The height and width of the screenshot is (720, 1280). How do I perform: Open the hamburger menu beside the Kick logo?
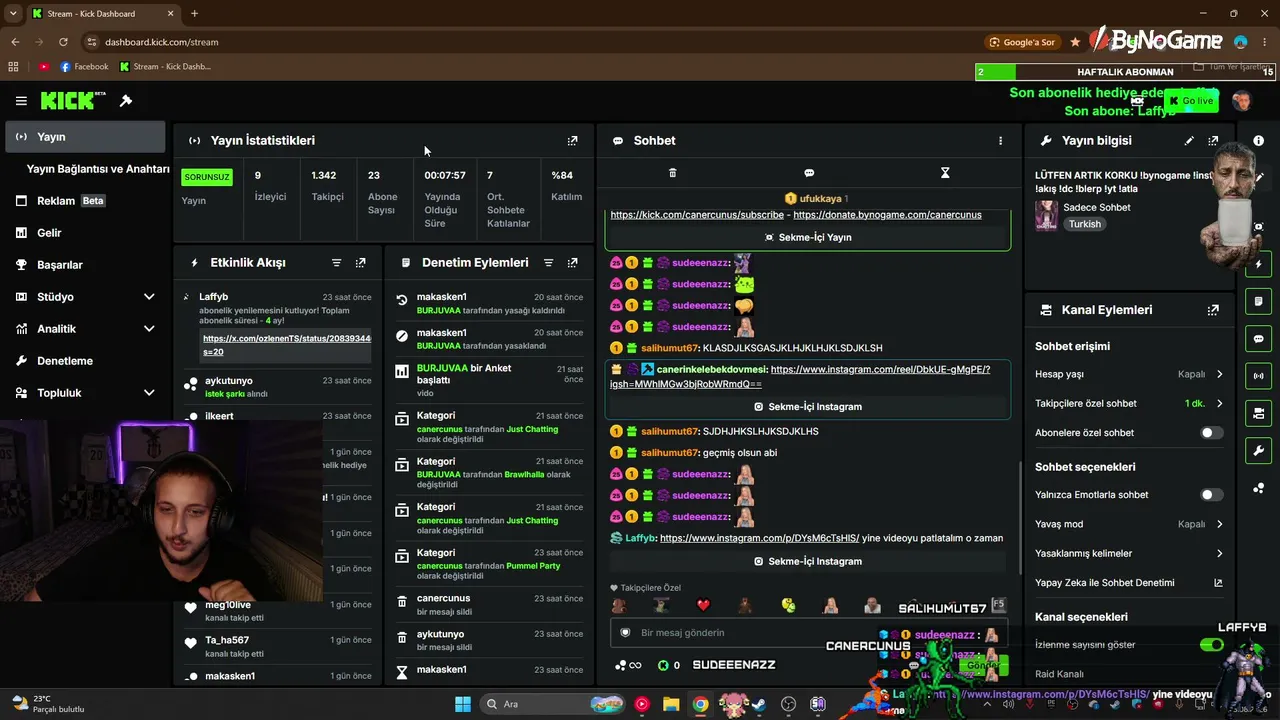[21, 101]
